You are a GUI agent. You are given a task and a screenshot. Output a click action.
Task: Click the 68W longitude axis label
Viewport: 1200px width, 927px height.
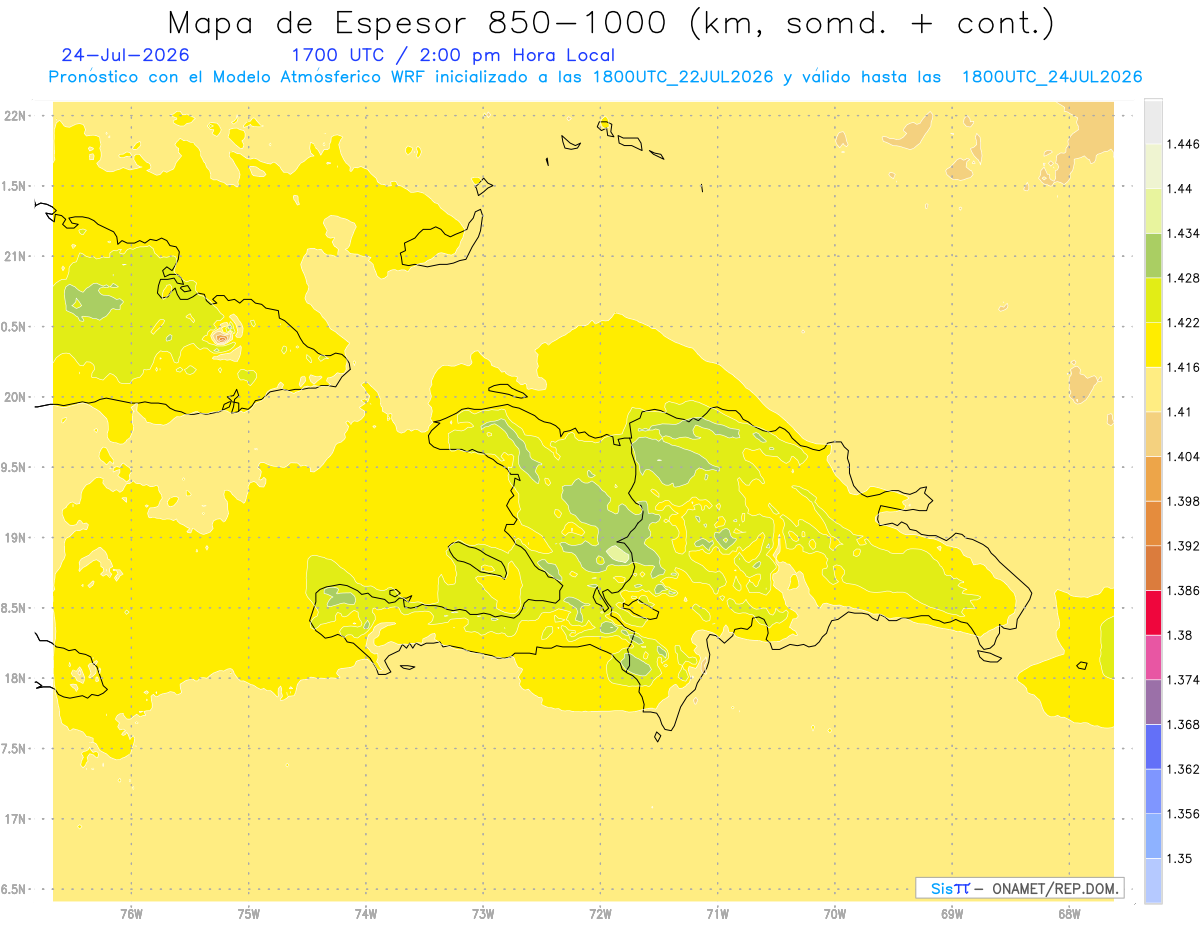coord(1069,913)
